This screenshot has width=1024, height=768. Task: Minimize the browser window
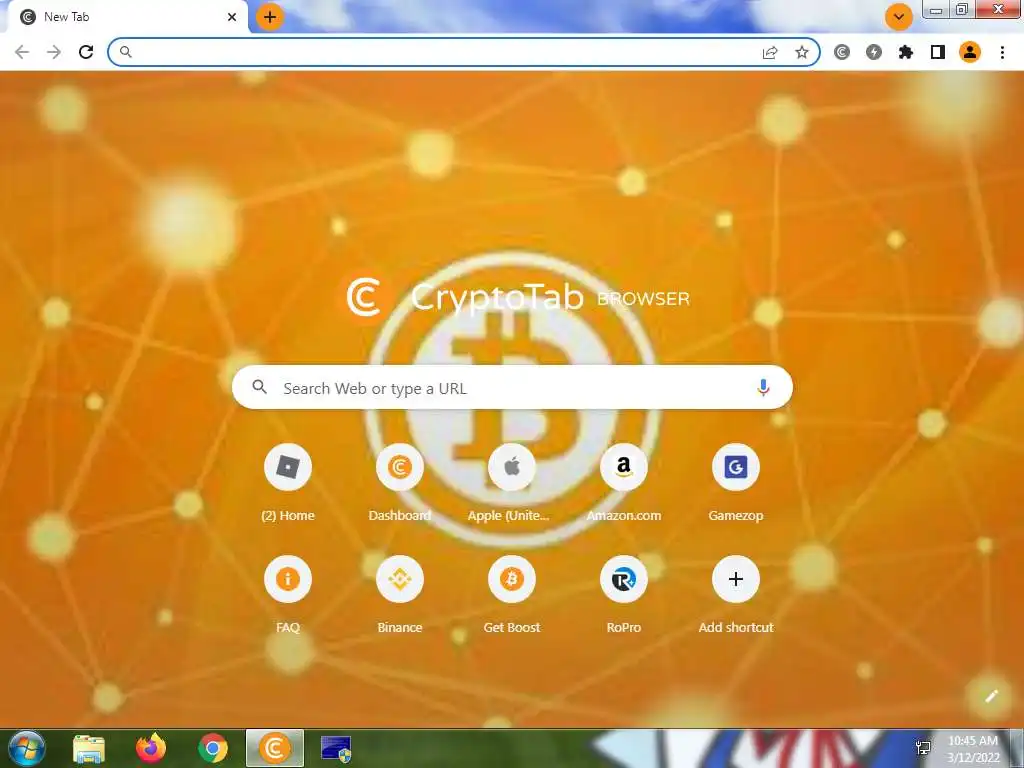tap(936, 9)
